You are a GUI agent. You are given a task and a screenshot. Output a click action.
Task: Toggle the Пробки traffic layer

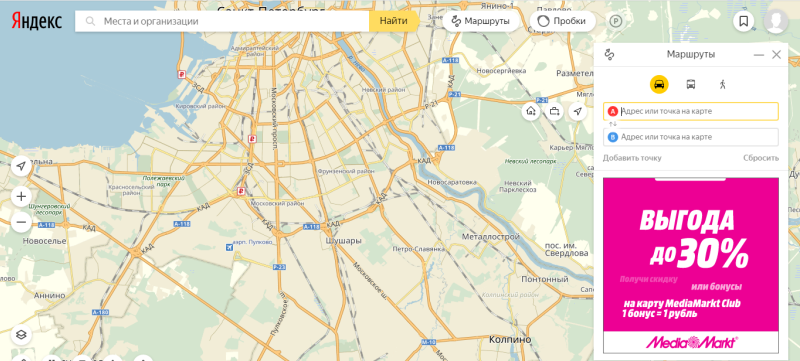point(563,21)
